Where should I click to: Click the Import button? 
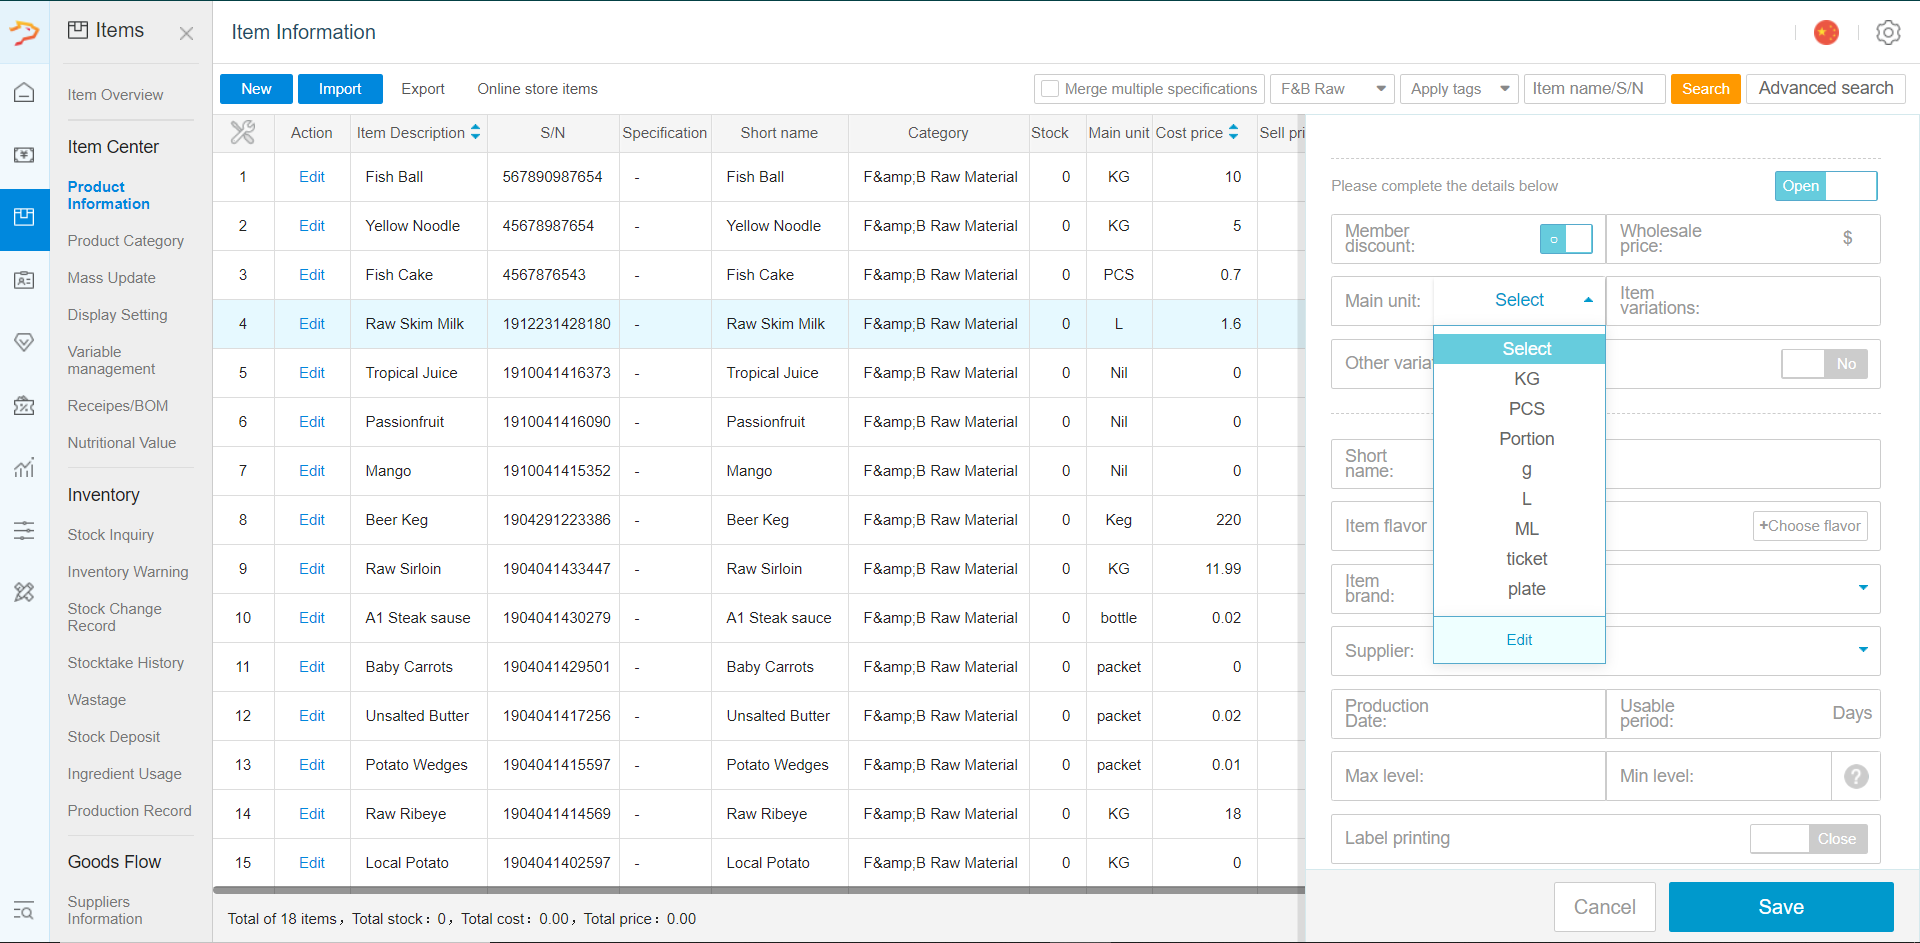pyautogui.click(x=340, y=89)
